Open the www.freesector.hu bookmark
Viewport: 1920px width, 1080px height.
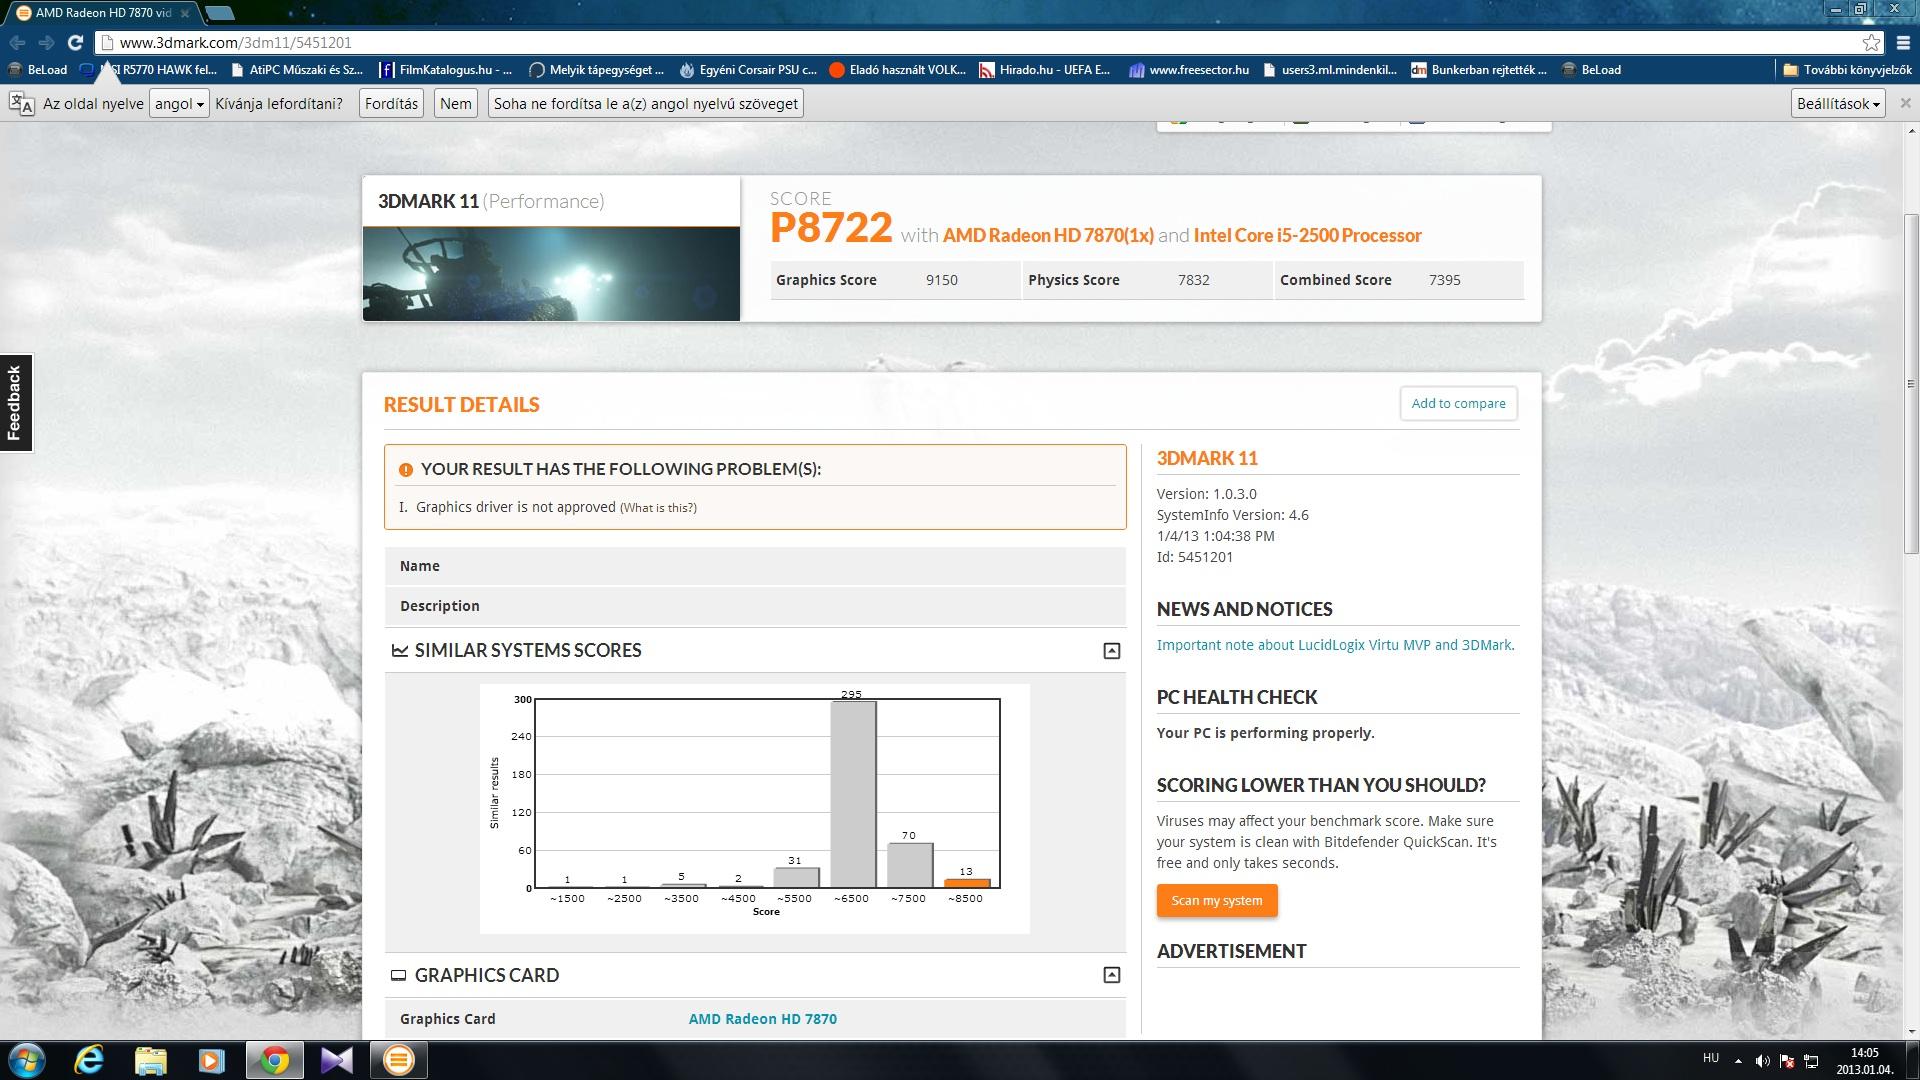point(1189,70)
